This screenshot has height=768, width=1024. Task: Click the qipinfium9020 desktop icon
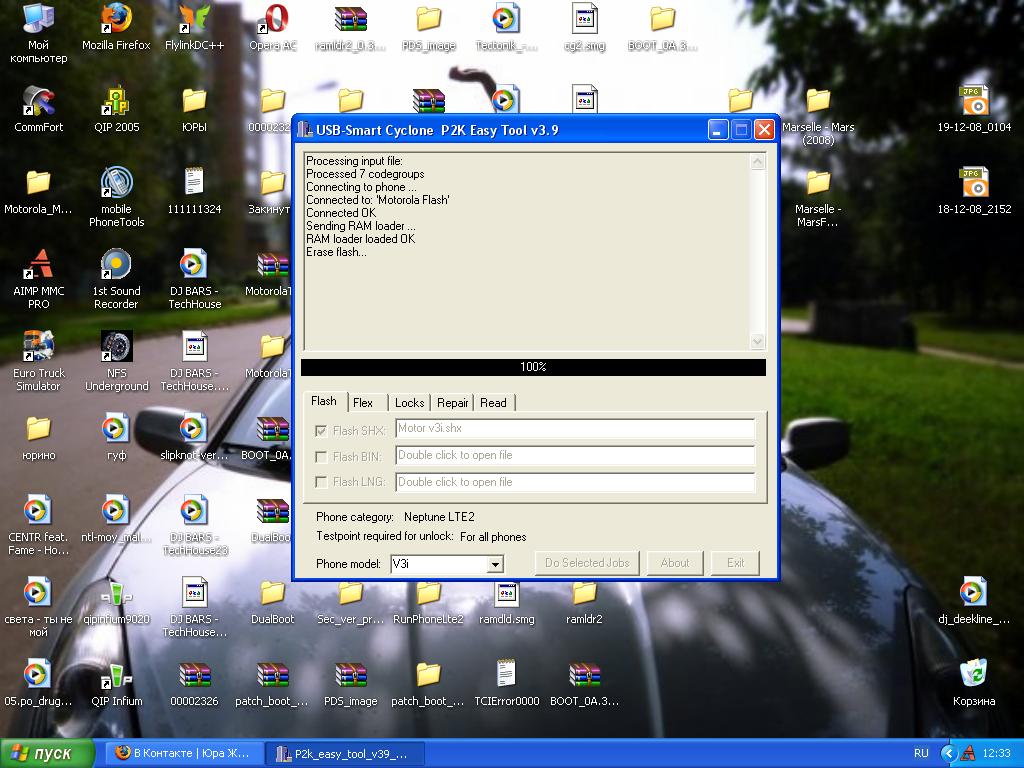116,601
